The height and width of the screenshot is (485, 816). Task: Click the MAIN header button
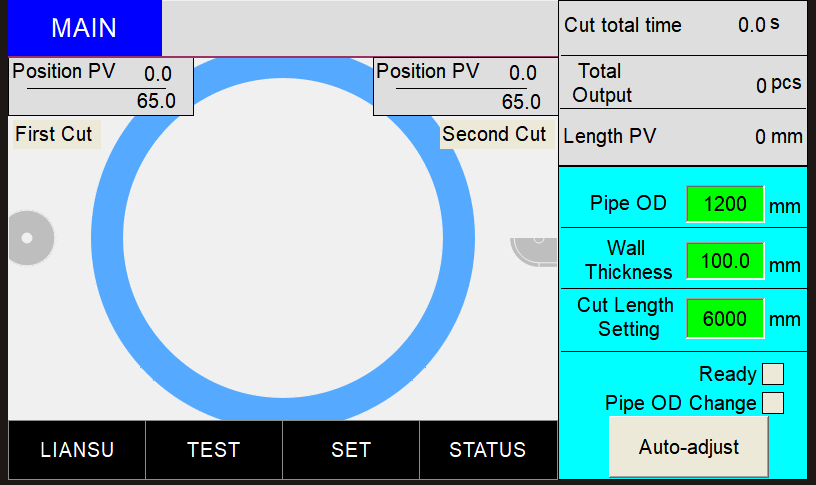tap(85, 28)
